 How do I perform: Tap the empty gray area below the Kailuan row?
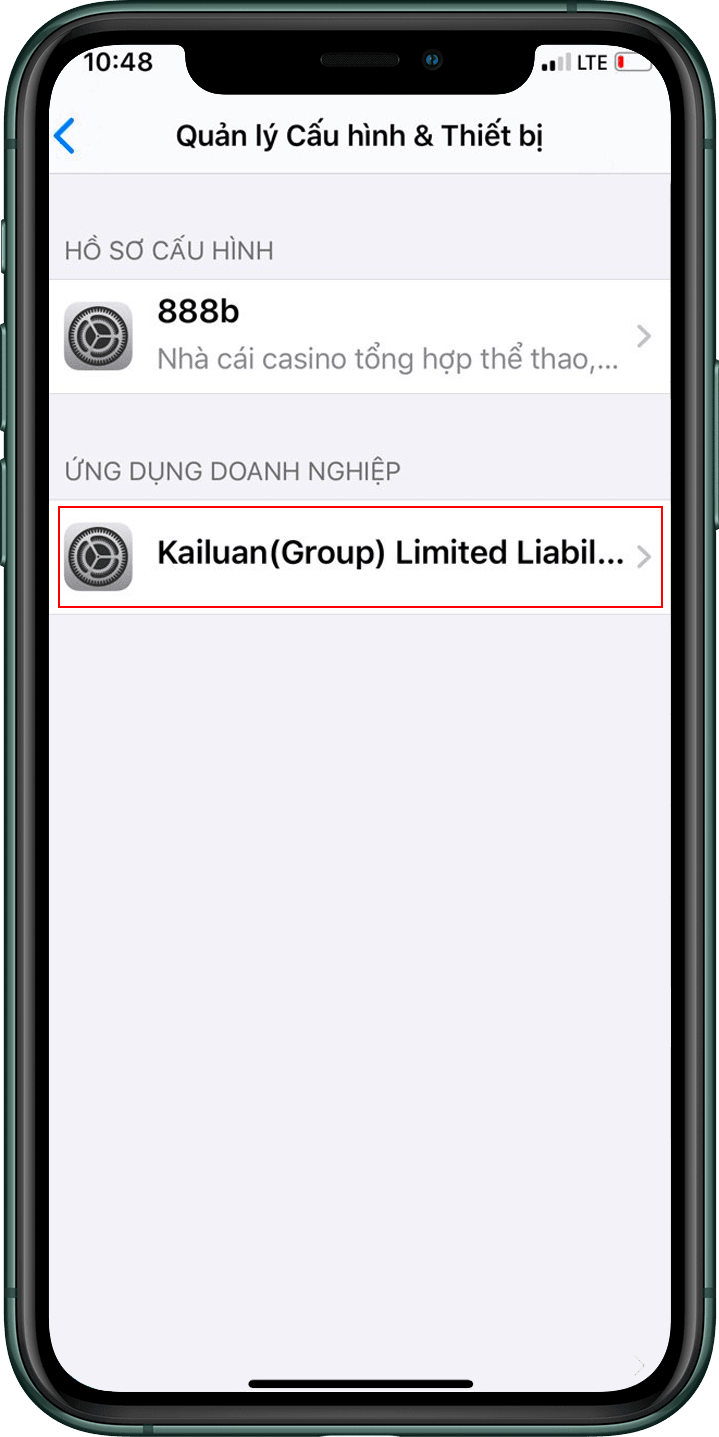(359, 980)
